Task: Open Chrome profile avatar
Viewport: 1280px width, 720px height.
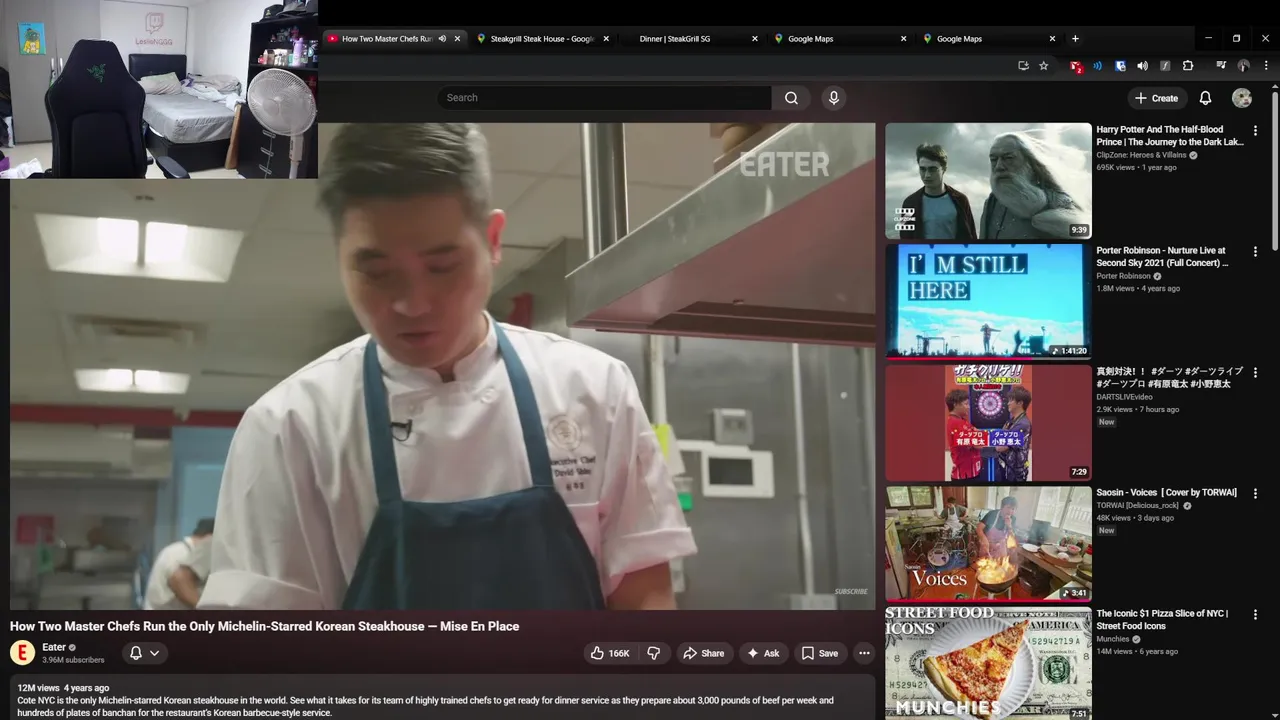Action: click(x=1244, y=66)
